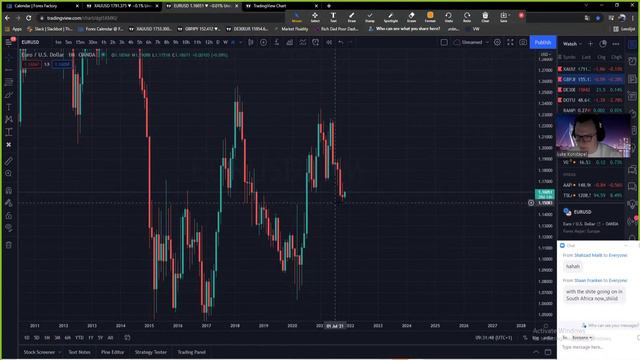Switch to the D daily timeframe
This screenshot has height=360, width=640.
218,42
